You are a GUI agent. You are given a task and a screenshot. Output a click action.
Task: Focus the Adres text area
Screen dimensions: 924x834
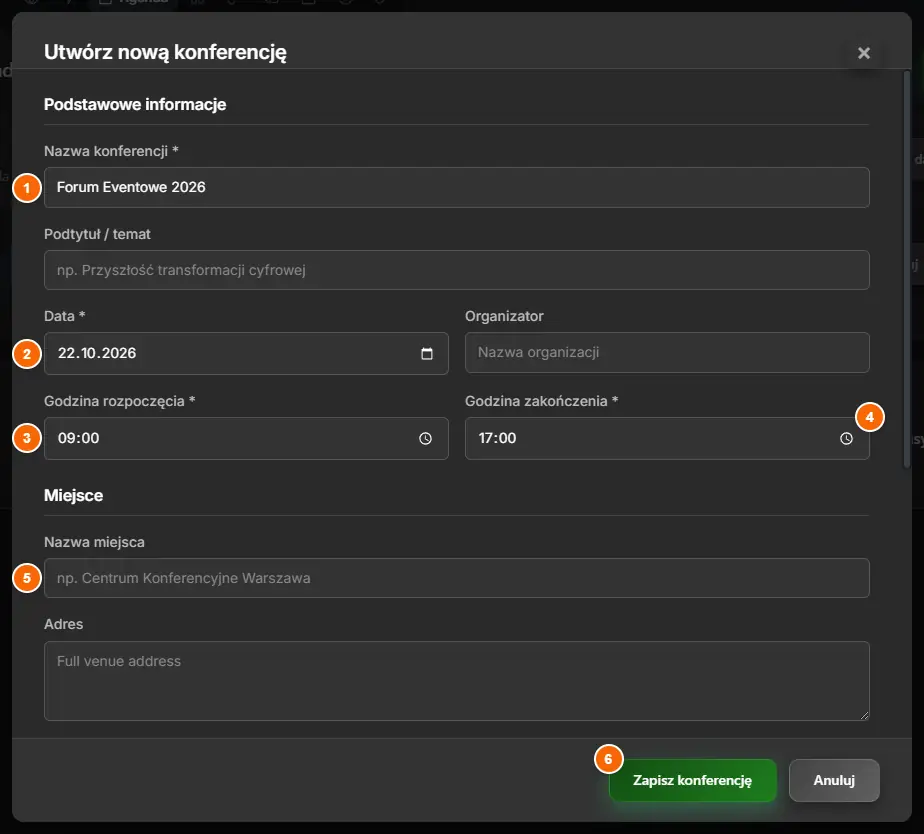[457, 681]
